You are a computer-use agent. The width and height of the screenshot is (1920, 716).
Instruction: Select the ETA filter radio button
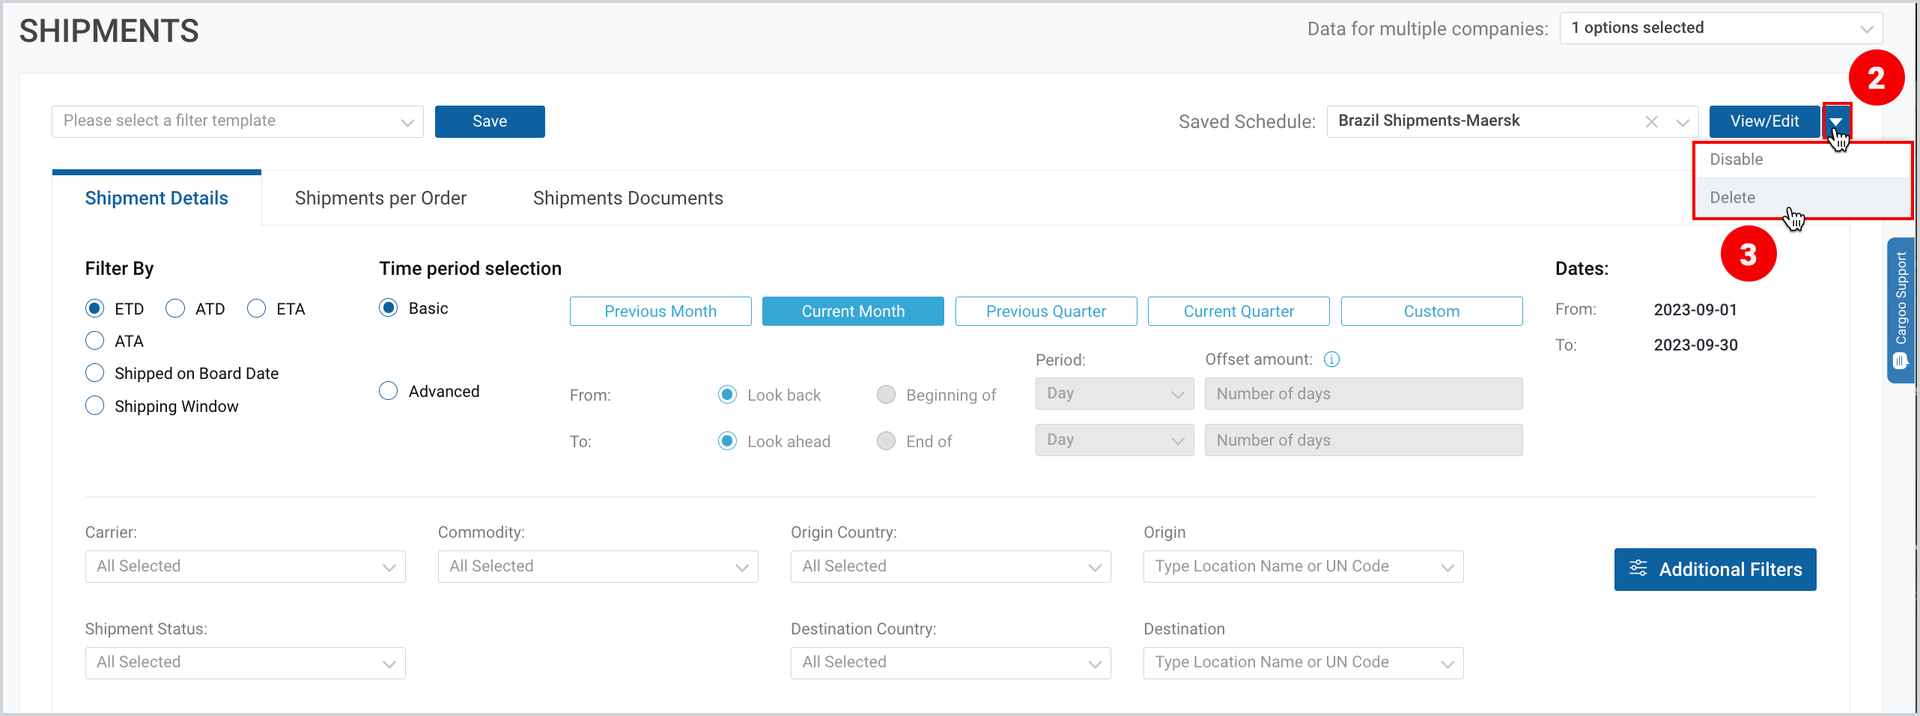[257, 308]
